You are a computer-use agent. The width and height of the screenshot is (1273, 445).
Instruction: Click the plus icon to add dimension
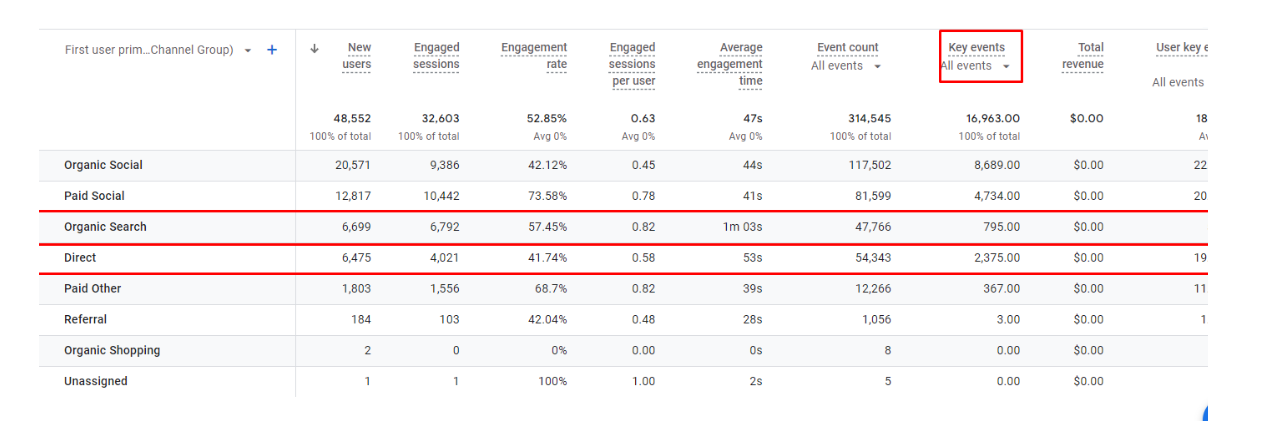(x=272, y=50)
